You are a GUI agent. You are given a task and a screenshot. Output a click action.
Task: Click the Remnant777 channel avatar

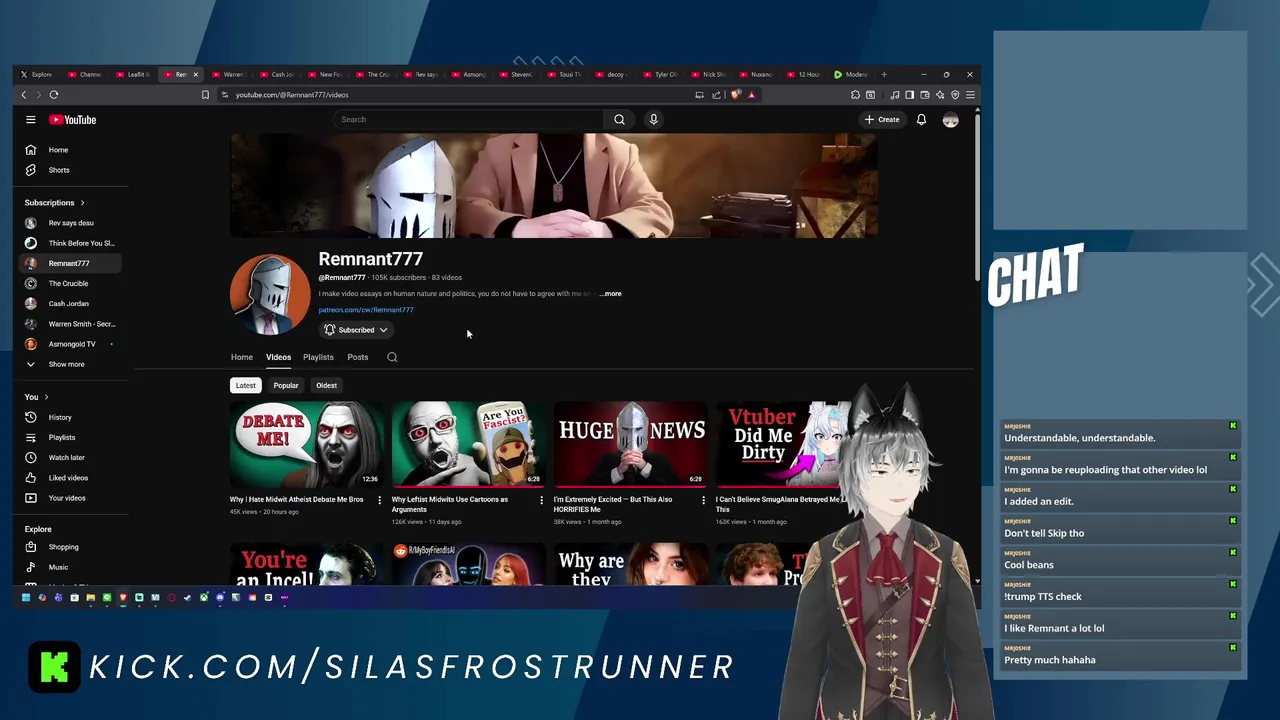pos(270,294)
